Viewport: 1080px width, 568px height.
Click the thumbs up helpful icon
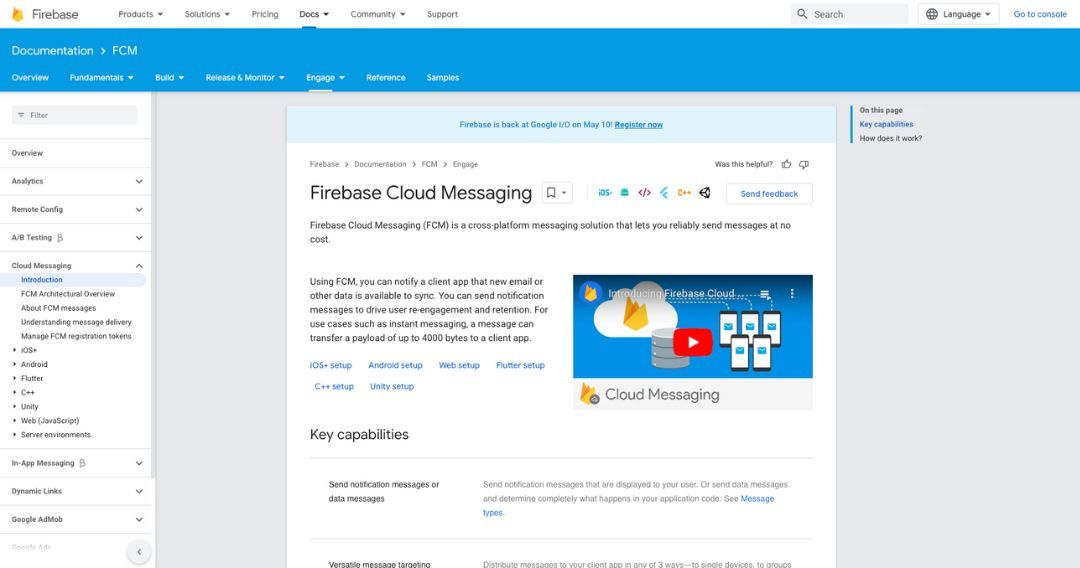[787, 164]
